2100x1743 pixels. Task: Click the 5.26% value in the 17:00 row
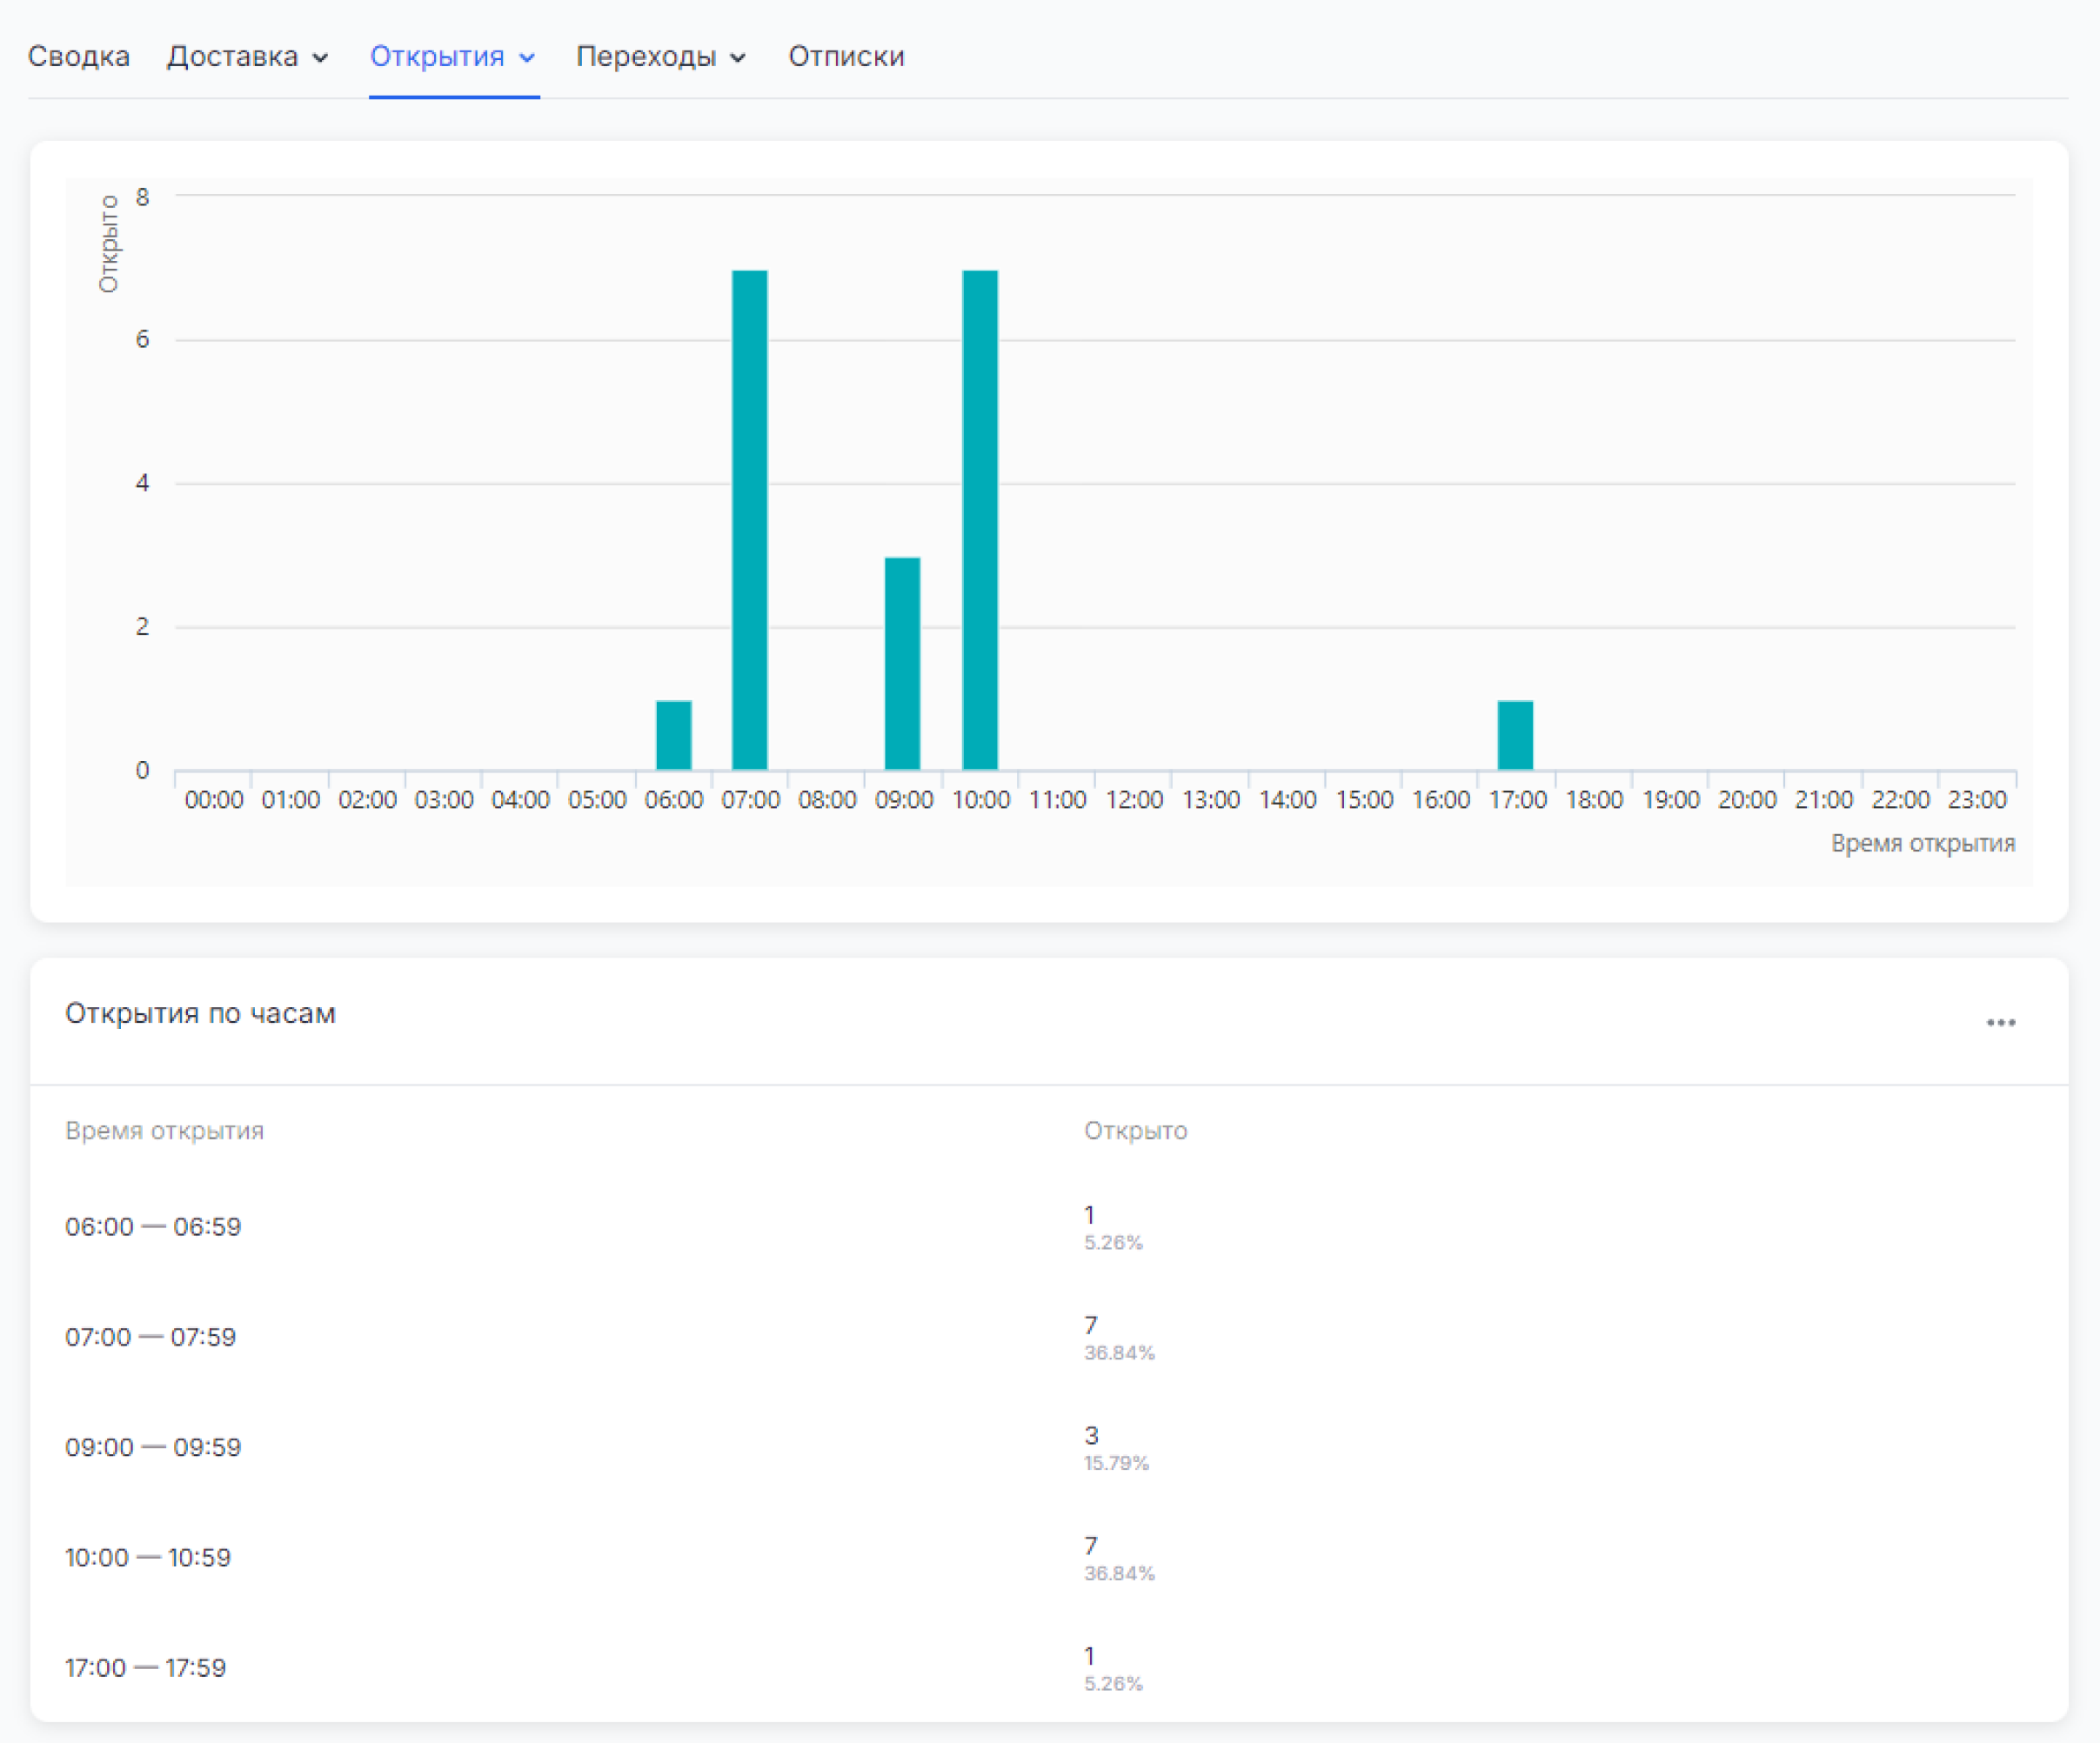click(x=1113, y=1684)
